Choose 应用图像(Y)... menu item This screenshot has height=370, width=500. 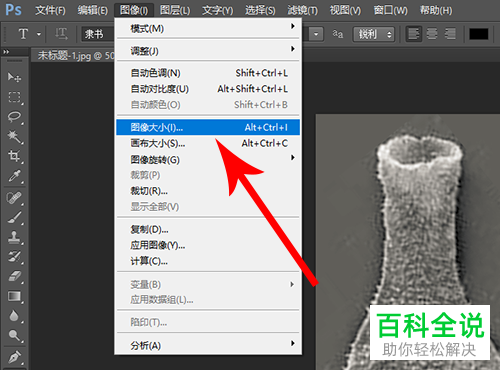tap(208, 245)
